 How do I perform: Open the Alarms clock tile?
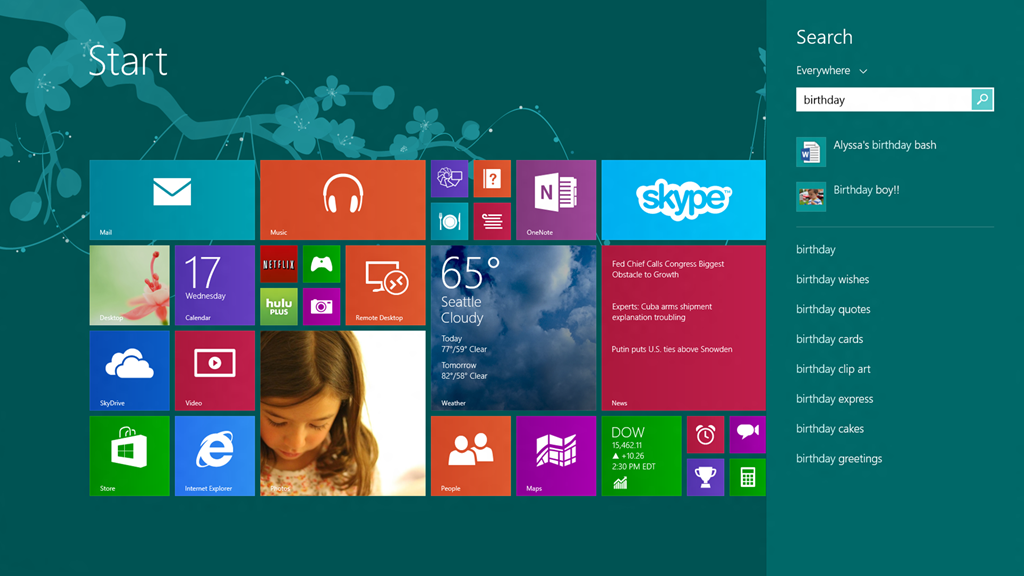(705, 434)
